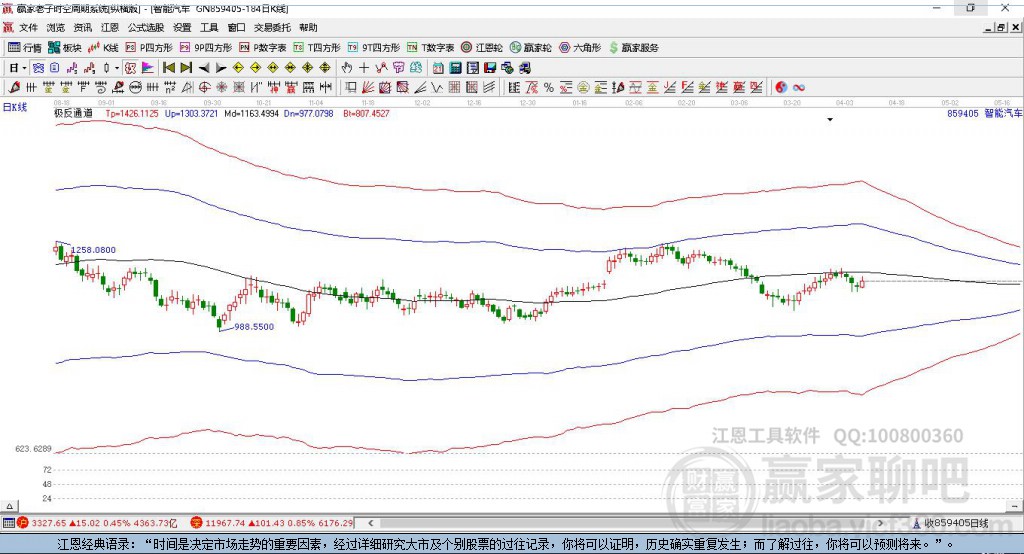
Task: Open 赢家服务 service page
Action: (x=633, y=48)
